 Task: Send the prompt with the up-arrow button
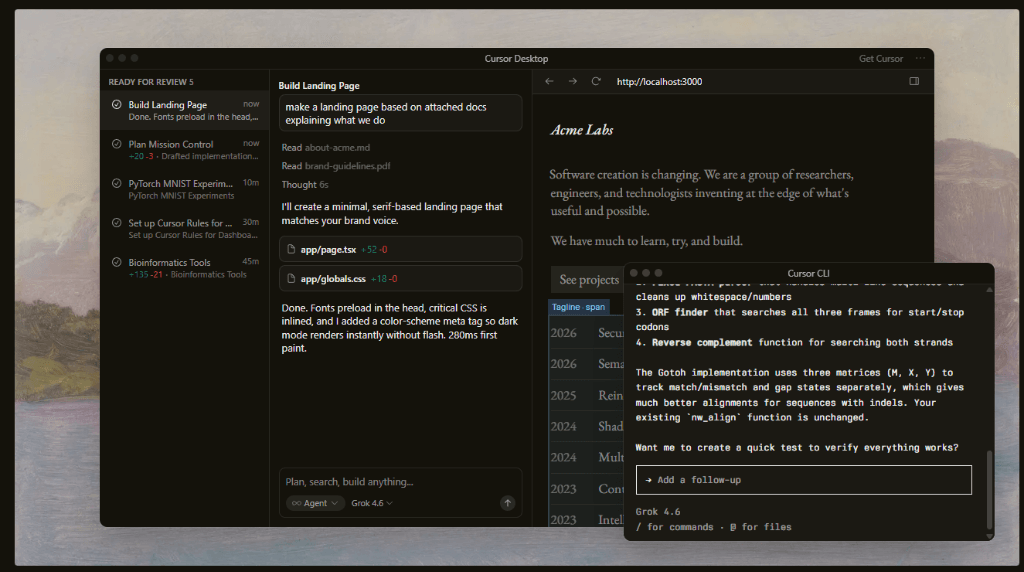pyautogui.click(x=507, y=503)
